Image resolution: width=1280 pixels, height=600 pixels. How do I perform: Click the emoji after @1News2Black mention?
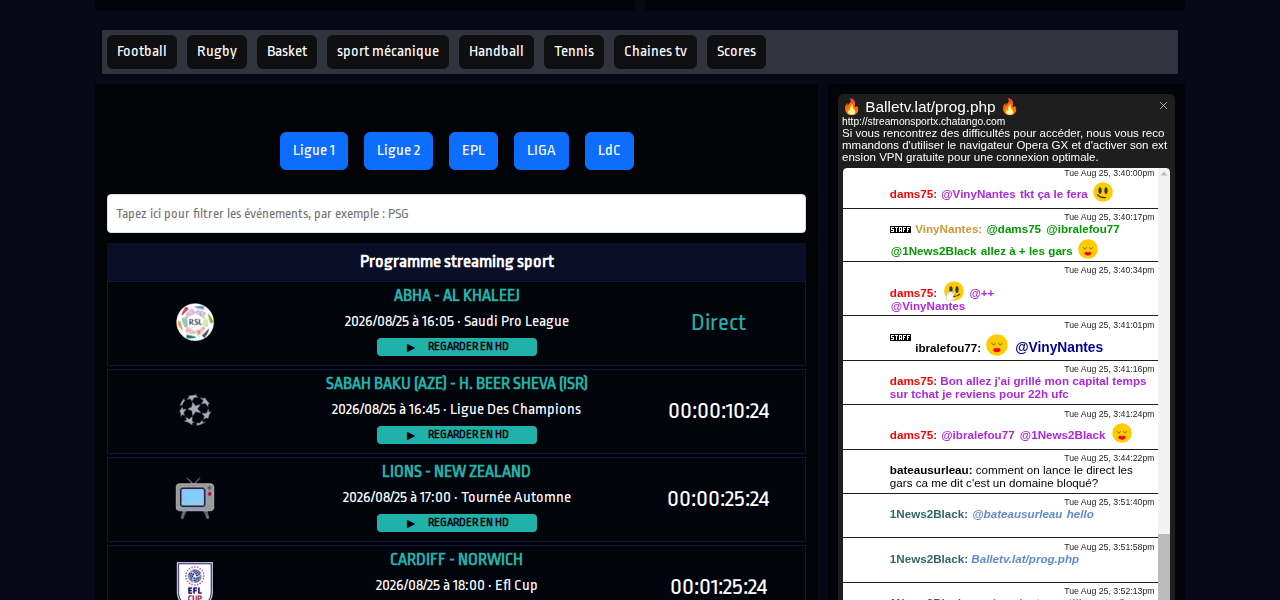(1122, 433)
